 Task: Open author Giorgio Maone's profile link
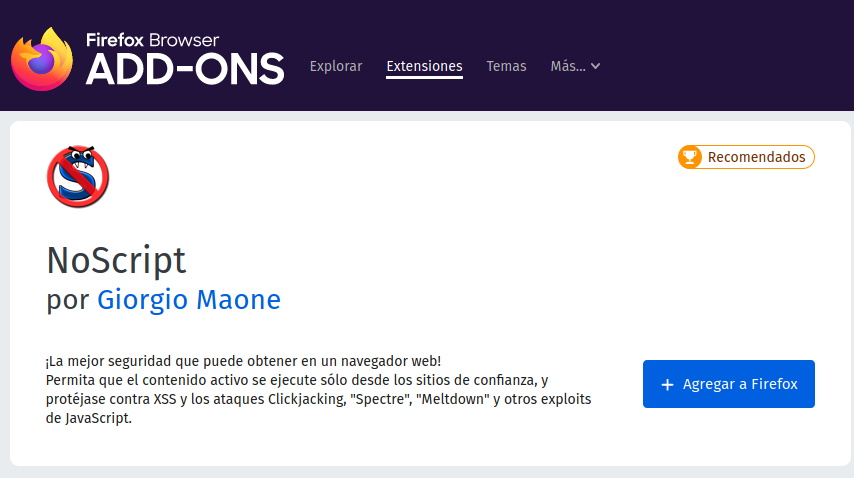(x=189, y=299)
